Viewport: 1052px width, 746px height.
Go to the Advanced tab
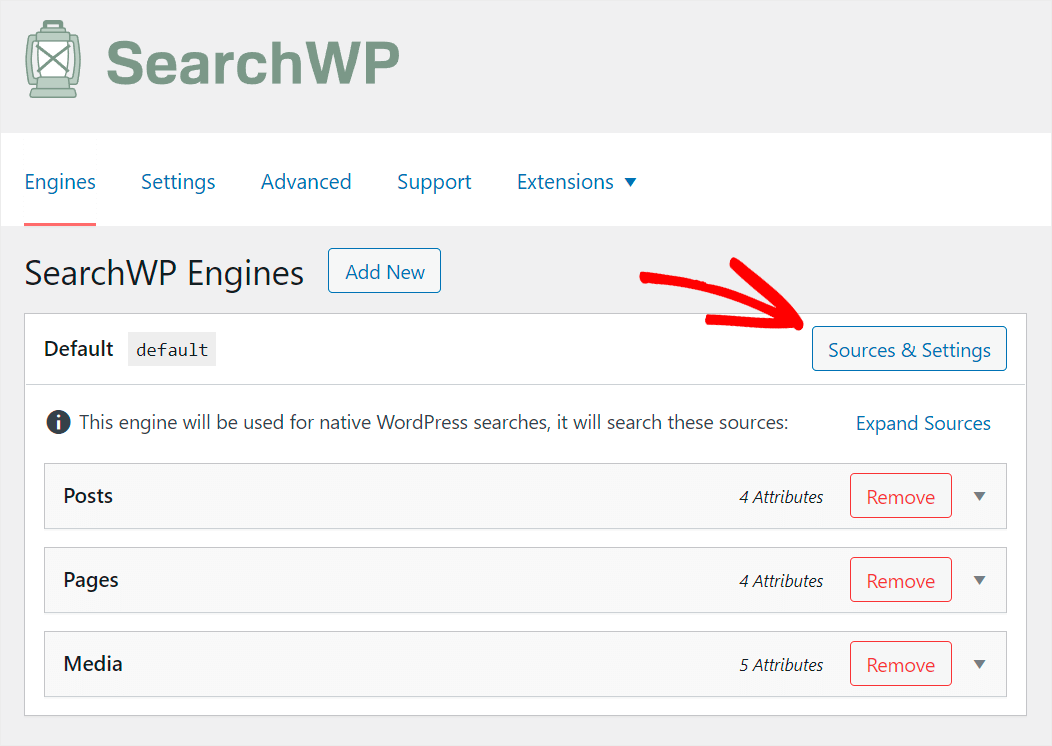(306, 182)
